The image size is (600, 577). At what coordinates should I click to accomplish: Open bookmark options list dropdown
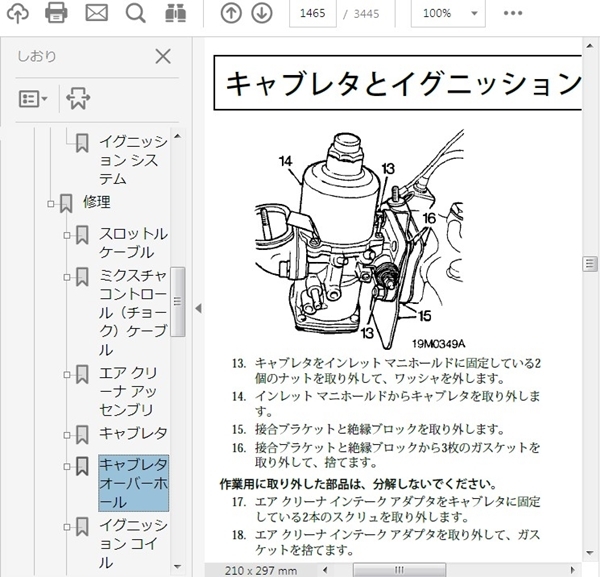coord(33,99)
